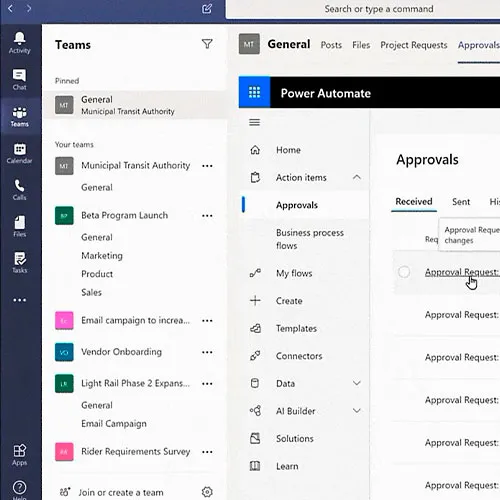Go to Power Automate Home
This screenshot has width=500, height=500.
[288, 150]
